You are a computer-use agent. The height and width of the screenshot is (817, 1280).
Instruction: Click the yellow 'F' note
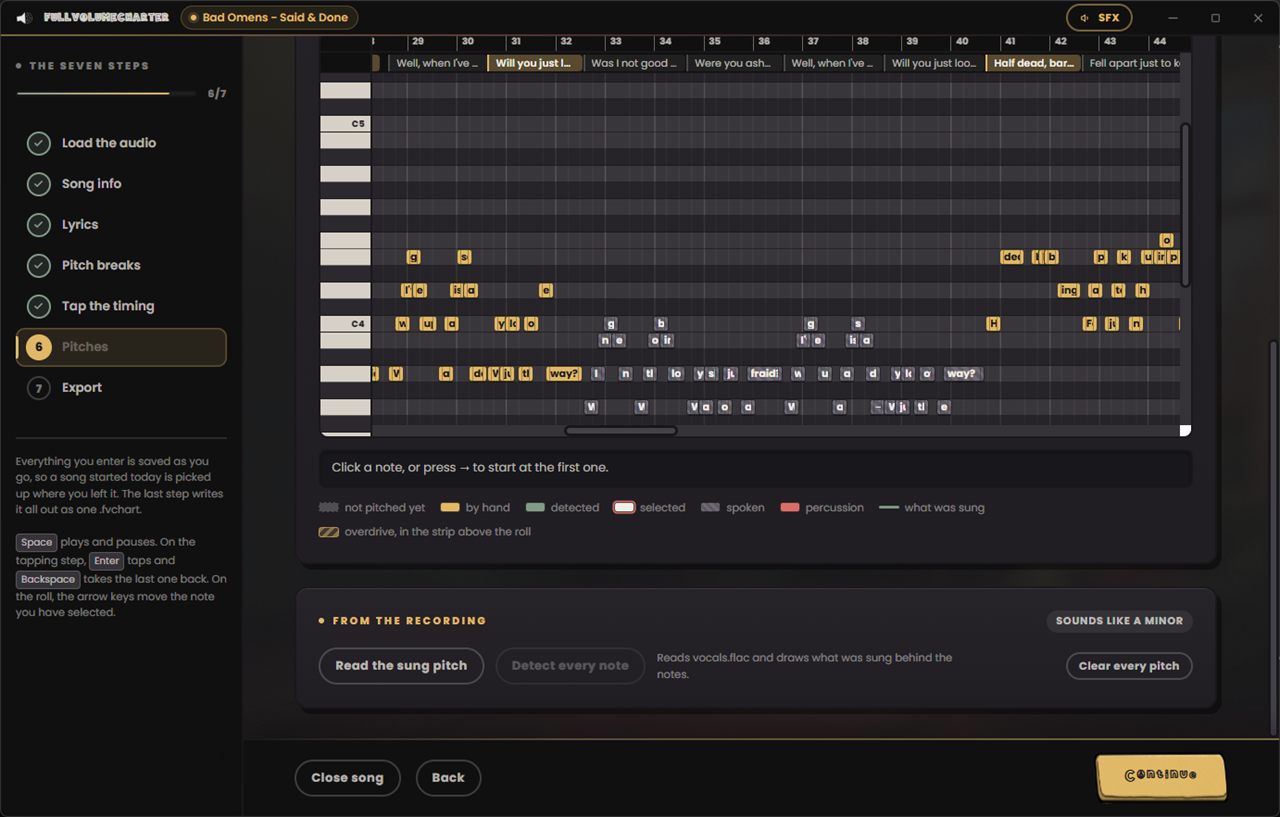(x=1090, y=324)
